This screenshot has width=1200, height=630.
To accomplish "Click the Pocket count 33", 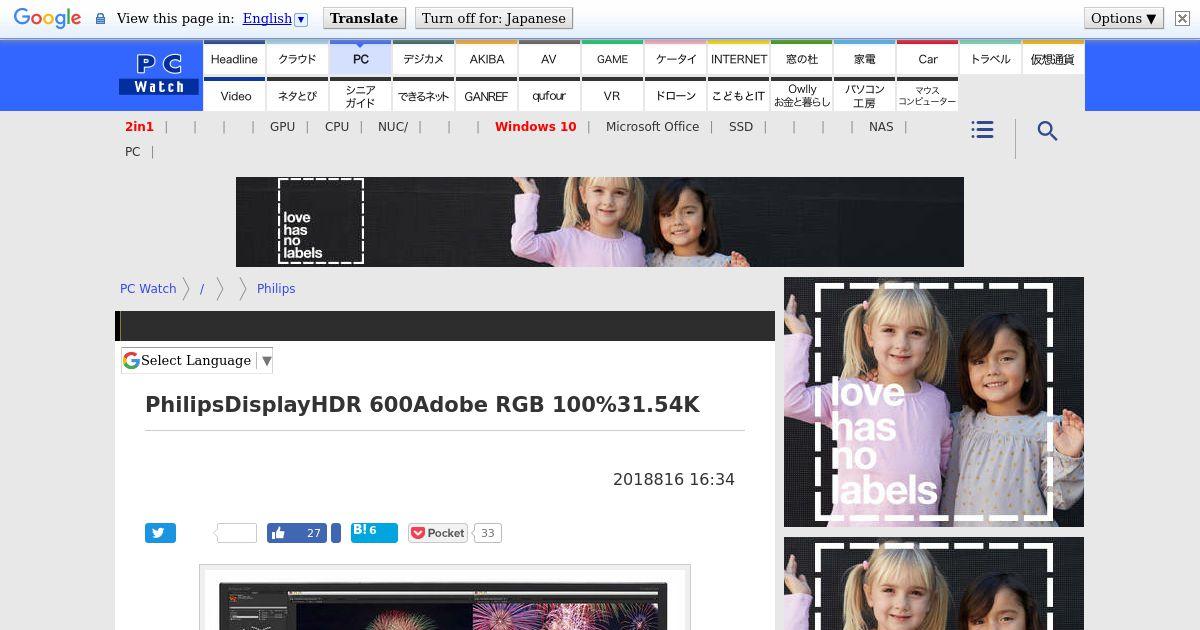I will [x=487, y=533].
